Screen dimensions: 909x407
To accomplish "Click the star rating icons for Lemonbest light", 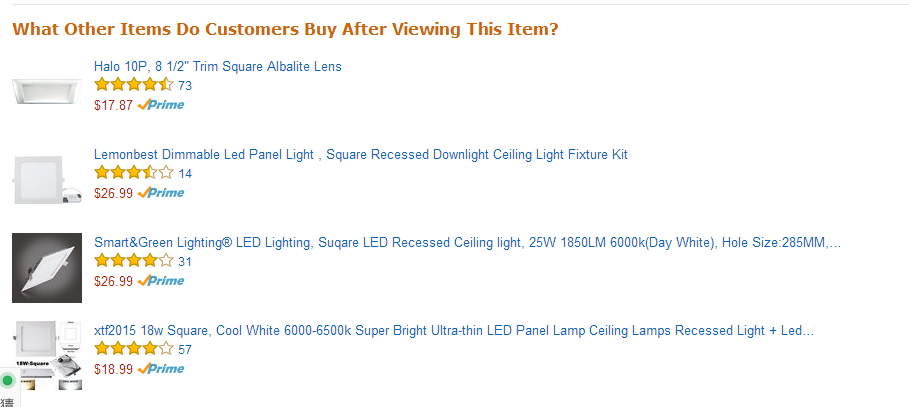I will [x=133, y=173].
